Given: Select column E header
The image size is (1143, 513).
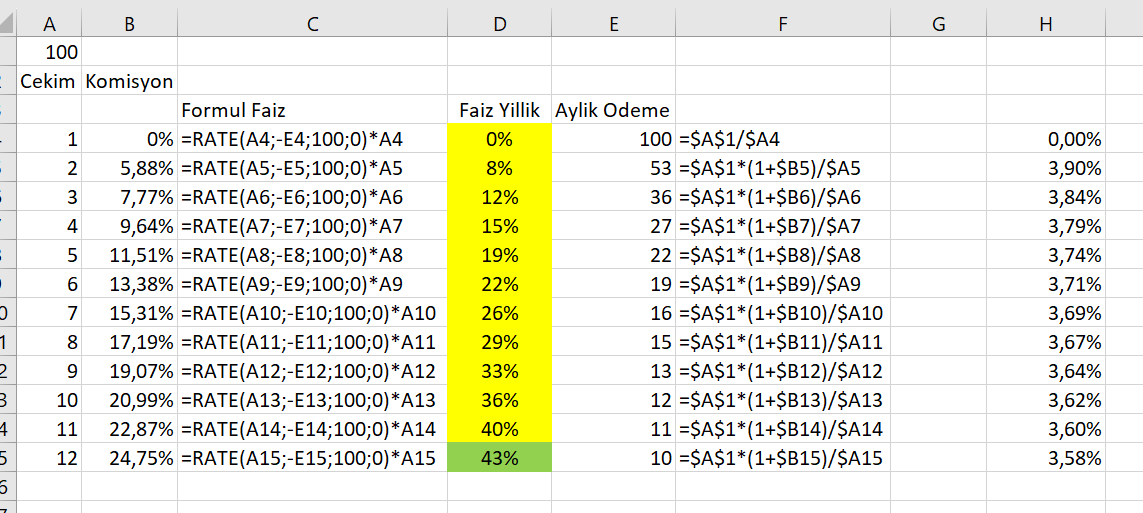Looking at the screenshot, I should (614, 24).
